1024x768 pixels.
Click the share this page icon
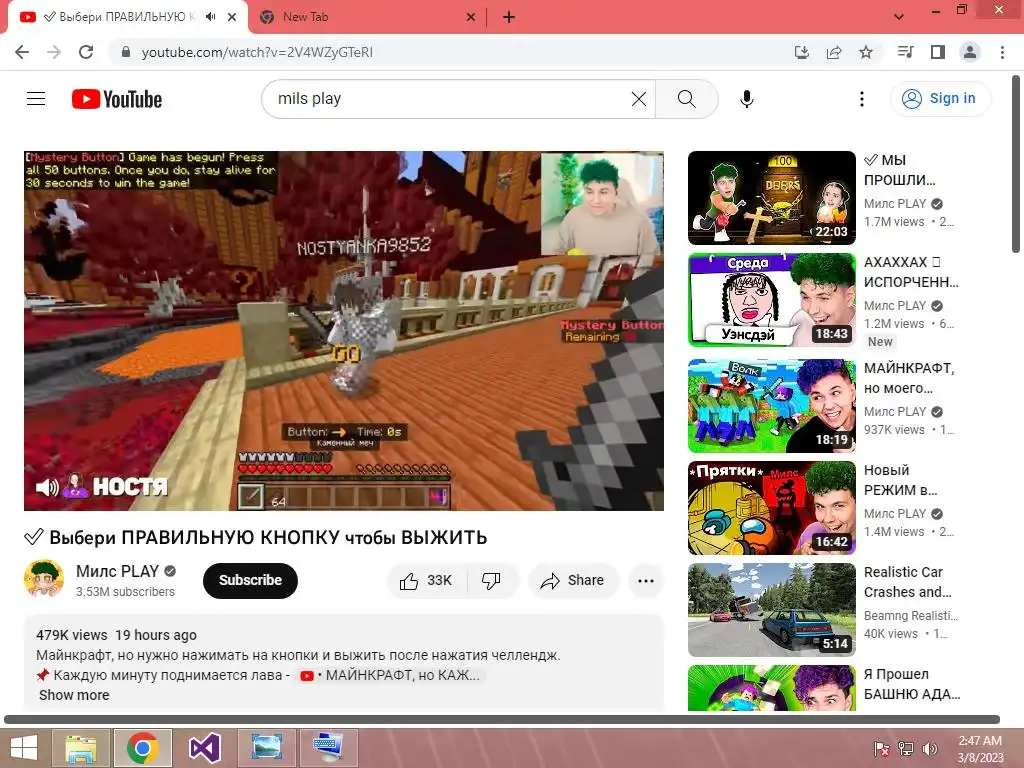pos(834,52)
